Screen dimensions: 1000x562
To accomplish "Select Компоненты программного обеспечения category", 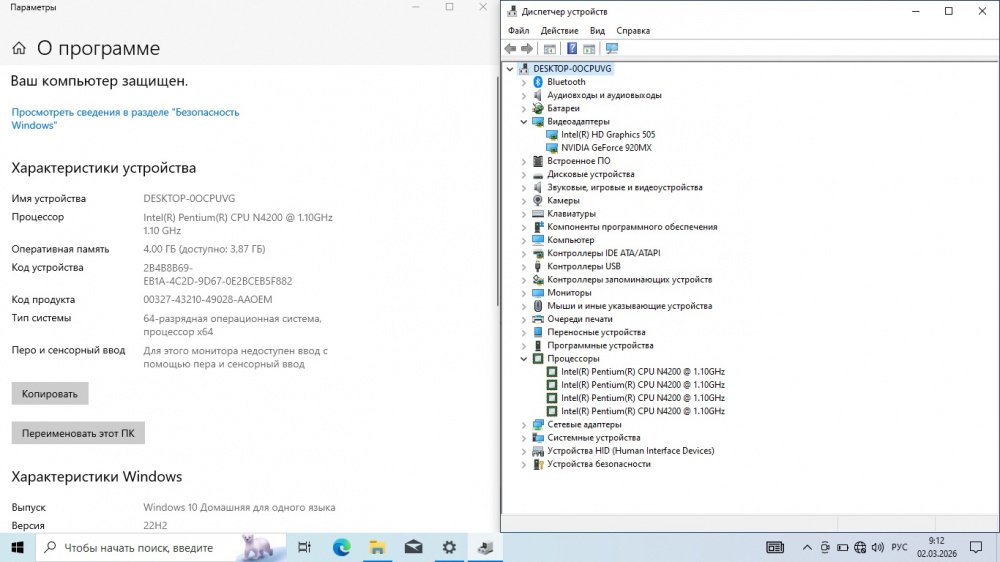I will point(632,226).
